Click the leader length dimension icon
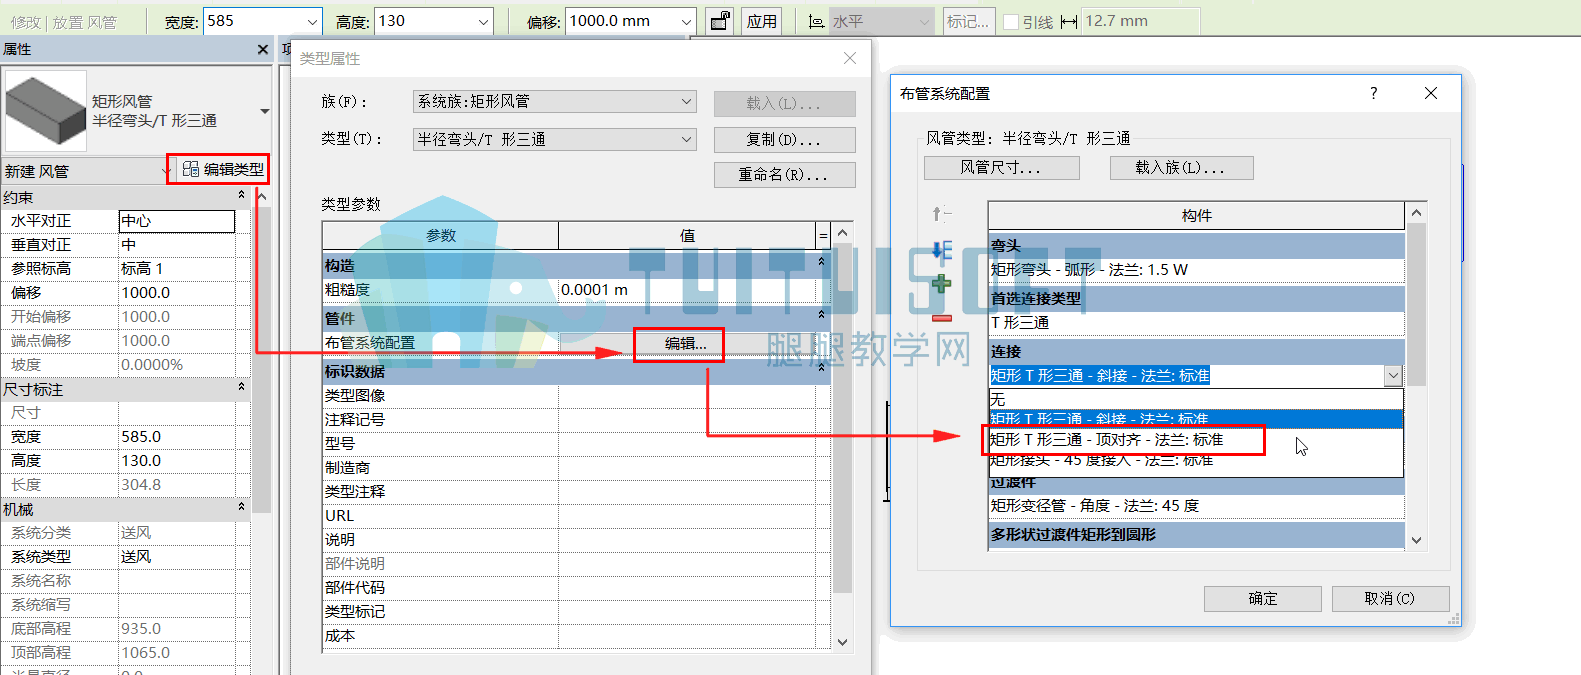This screenshot has height=675, width=1581. tap(1069, 21)
